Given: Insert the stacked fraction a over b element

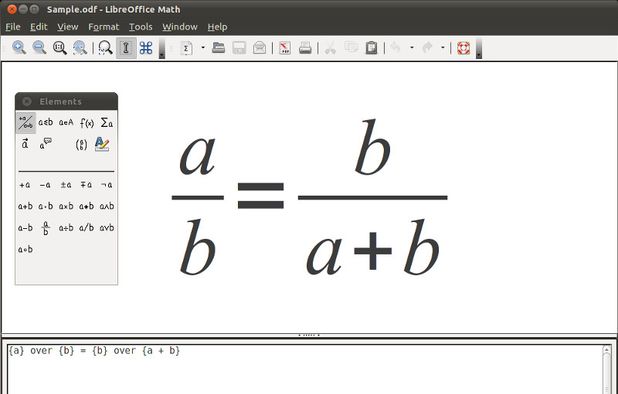Looking at the screenshot, I should tap(46, 228).
